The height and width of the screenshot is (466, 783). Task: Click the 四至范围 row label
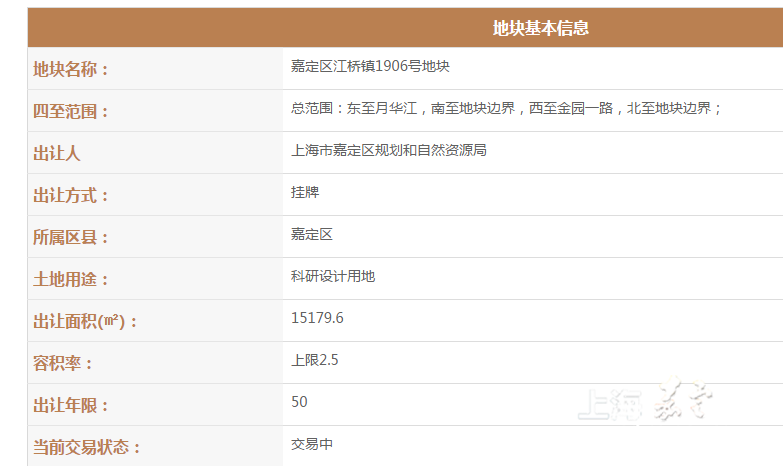click(71, 112)
